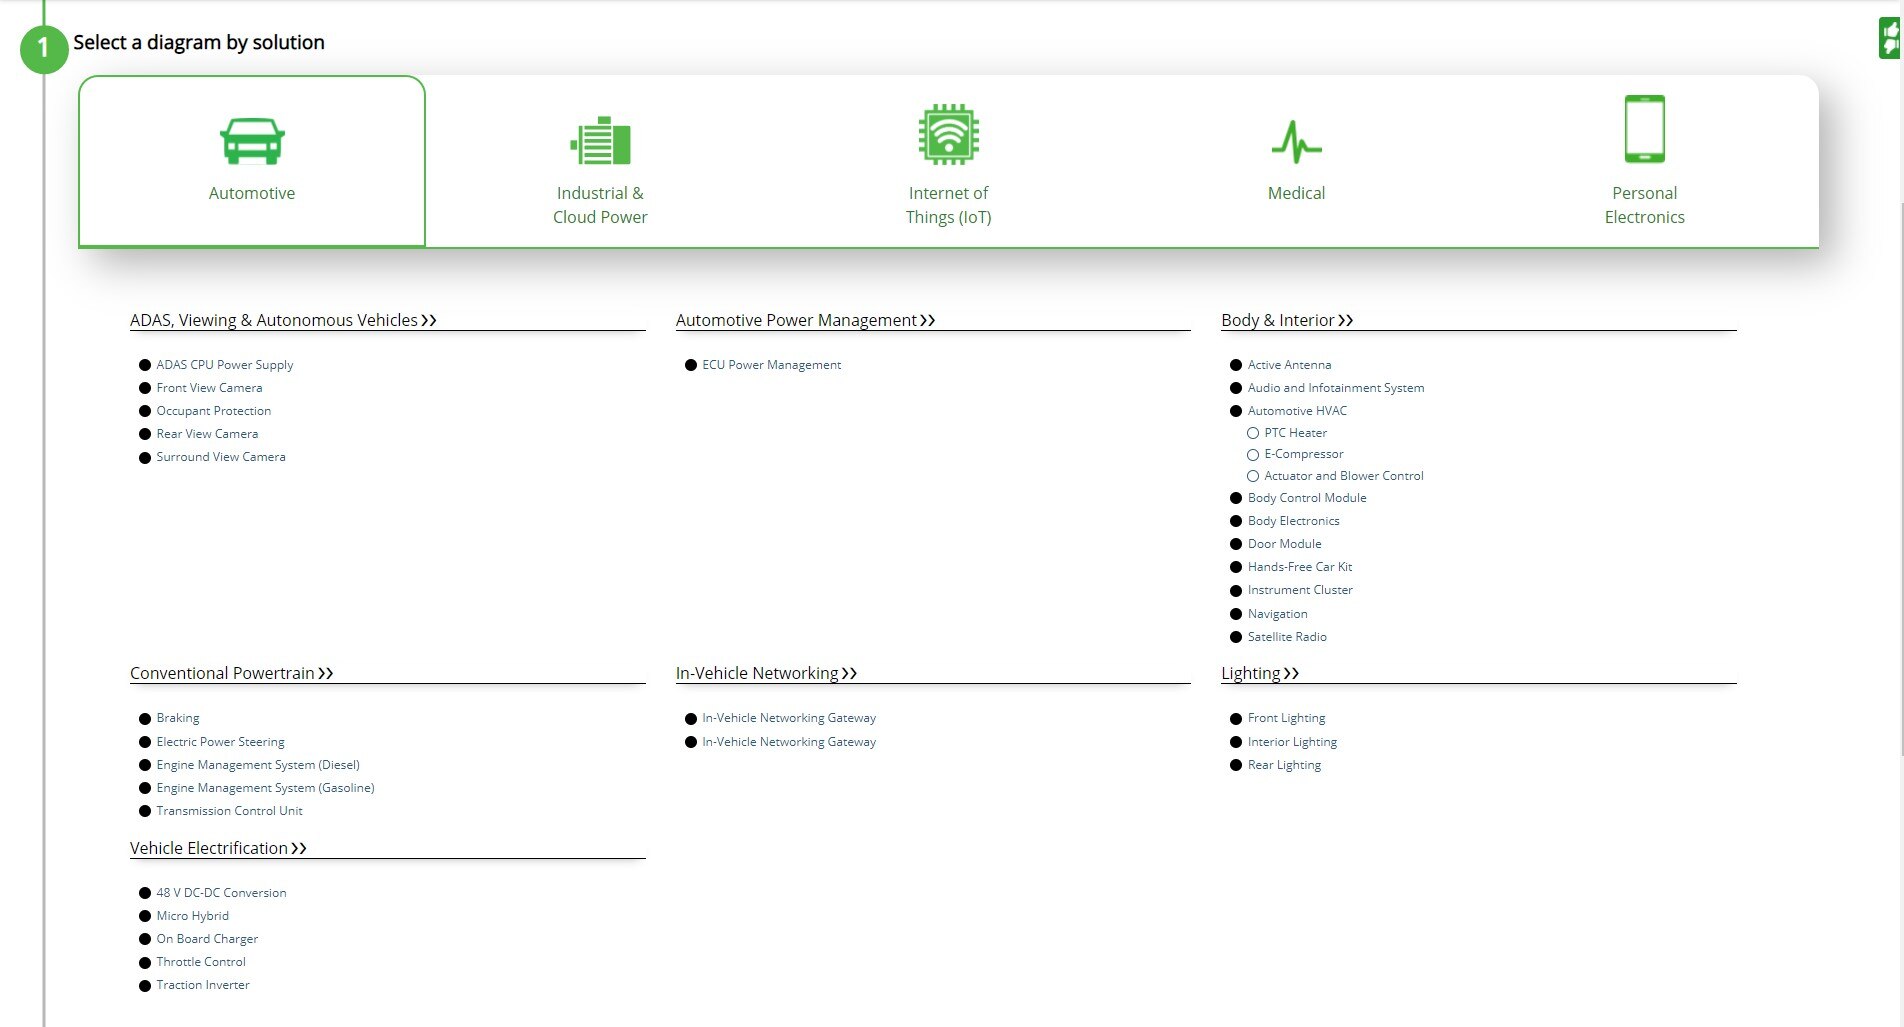
Task: Expand the Vehicle Electrification category
Action: coord(218,848)
